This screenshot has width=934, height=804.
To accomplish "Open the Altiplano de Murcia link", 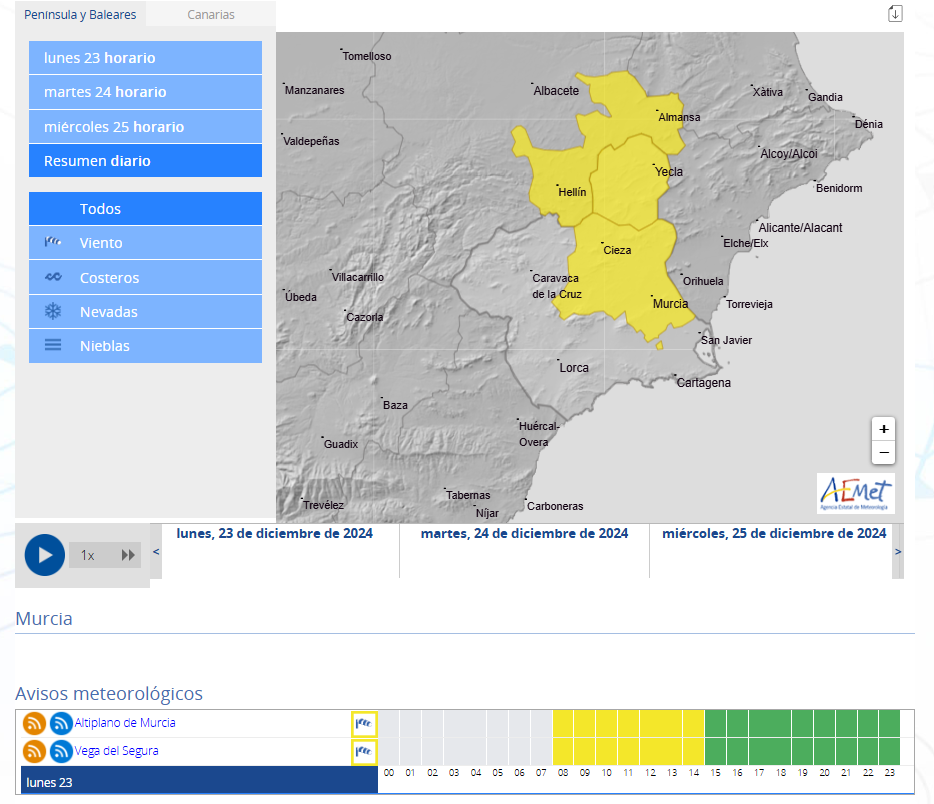I will (125, 723).
